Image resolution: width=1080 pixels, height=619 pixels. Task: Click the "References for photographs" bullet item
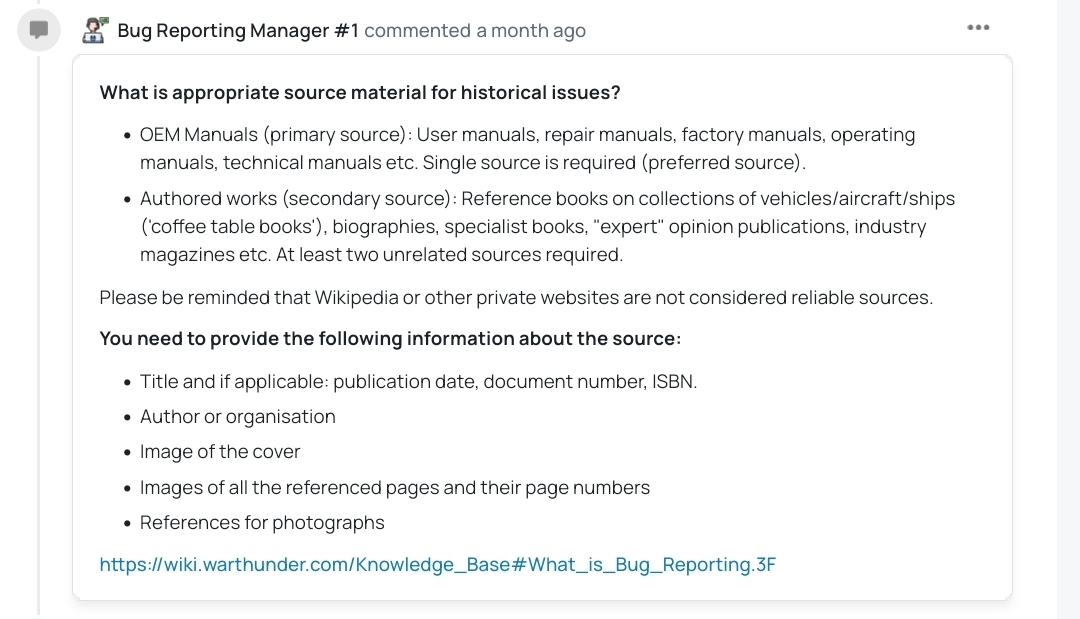coord(262,523)
